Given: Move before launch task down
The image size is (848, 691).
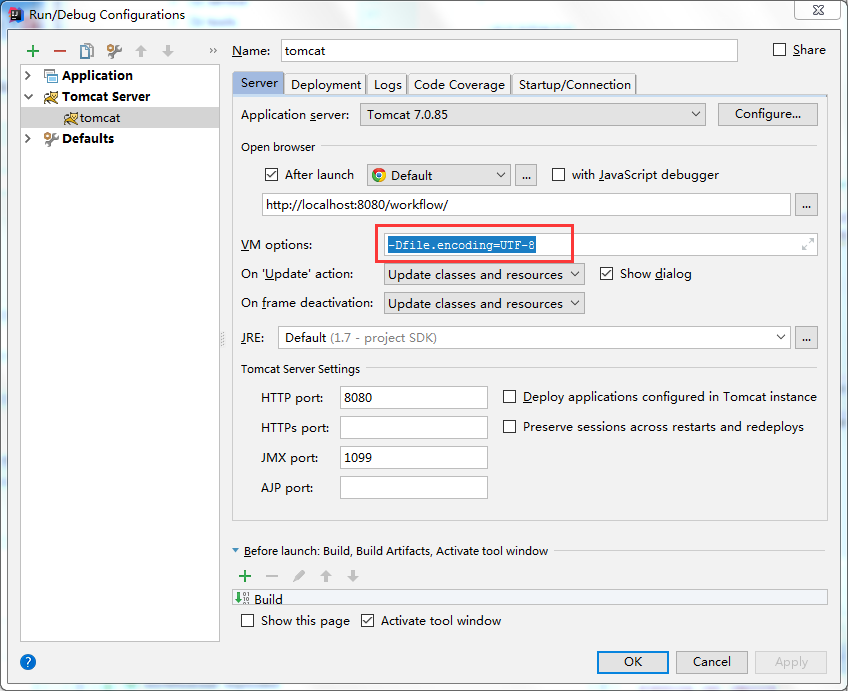Looking at the screenshot, I should (353, 576).
